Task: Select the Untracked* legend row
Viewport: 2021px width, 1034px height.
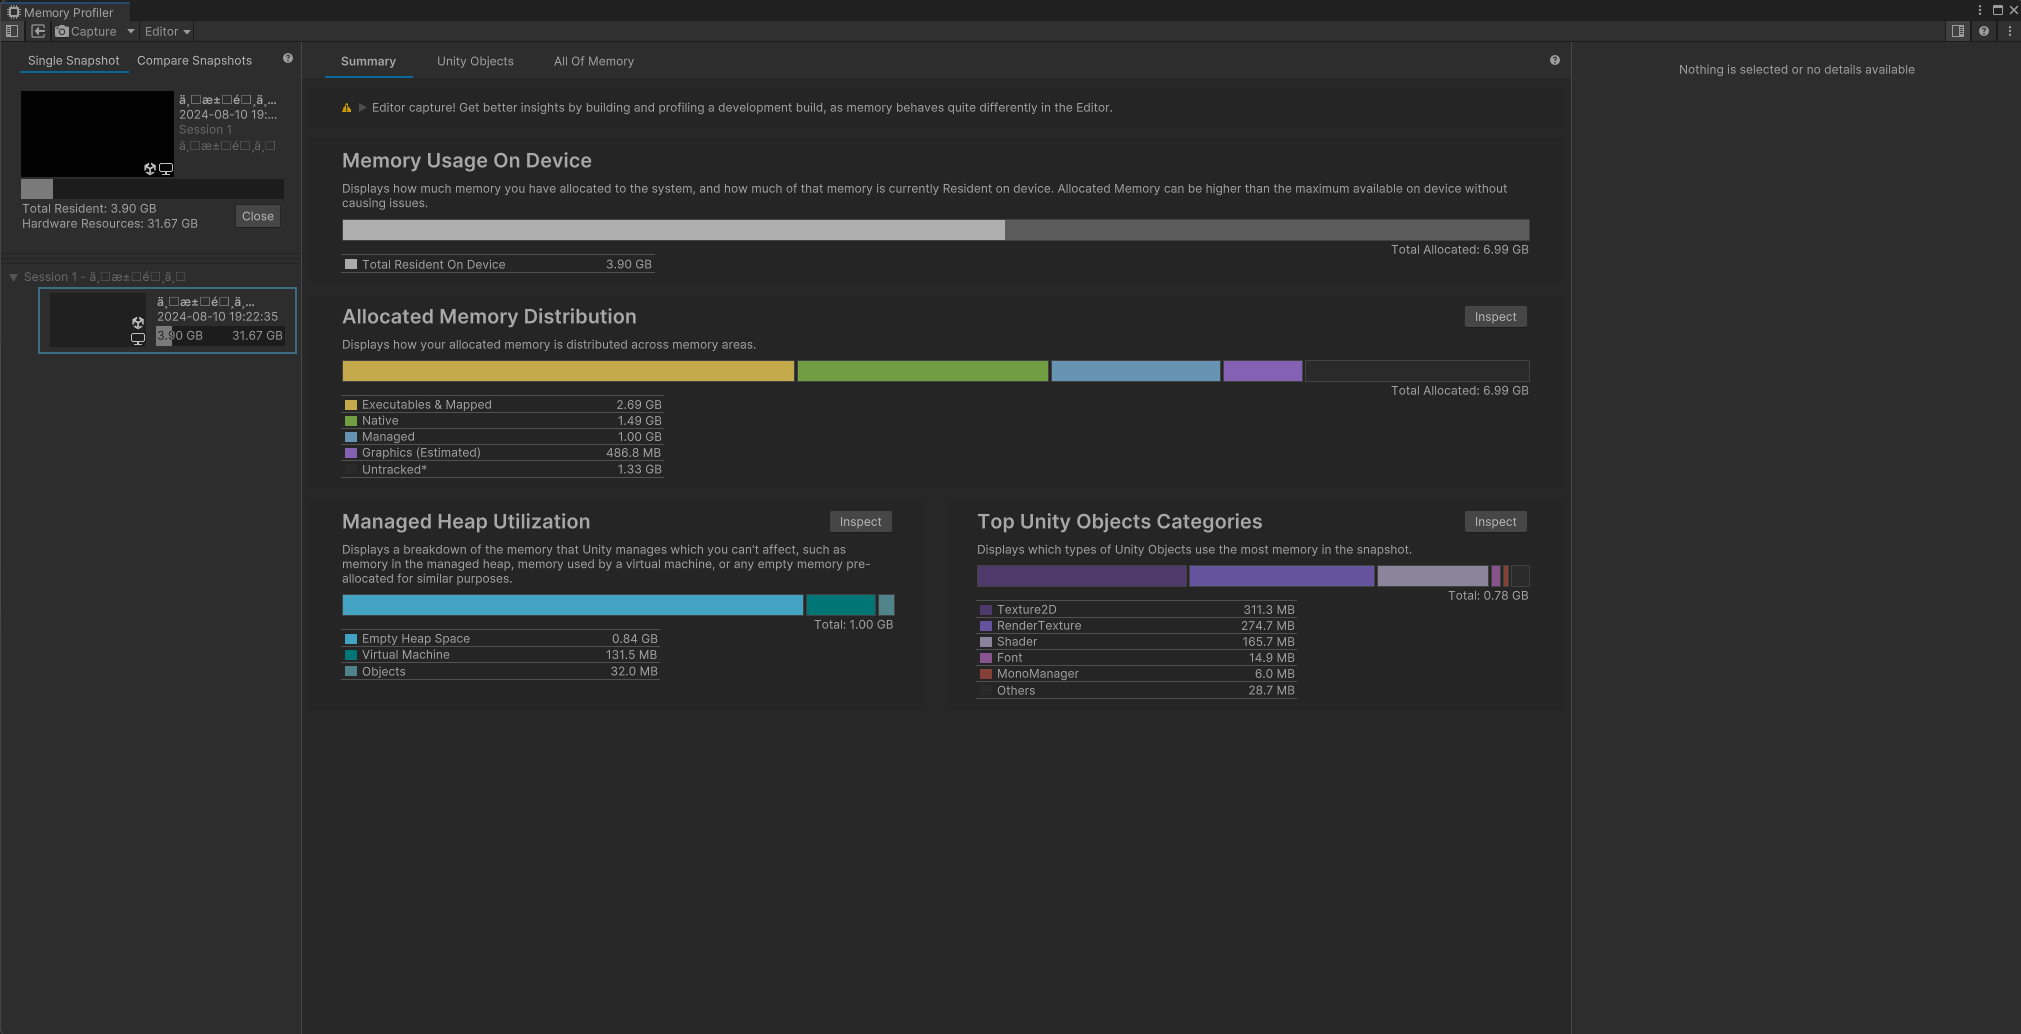Action: coord(502,470)
